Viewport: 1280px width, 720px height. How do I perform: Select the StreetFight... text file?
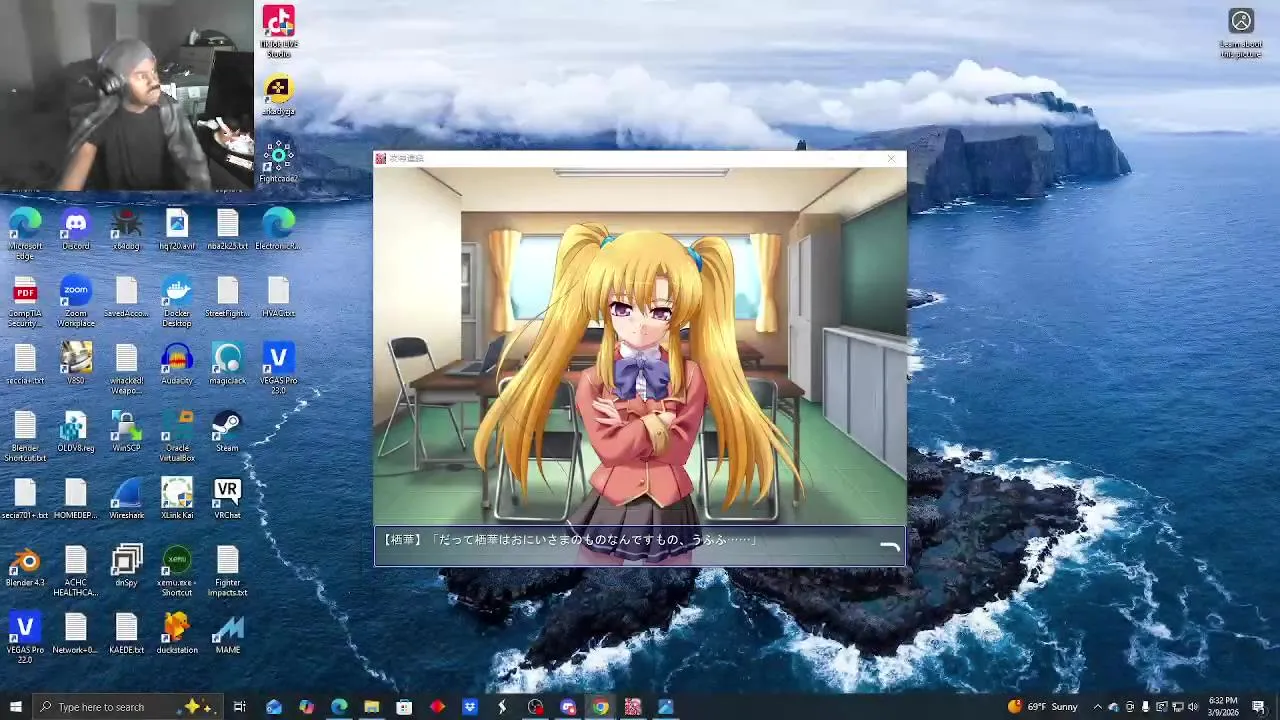coord(227,297)
